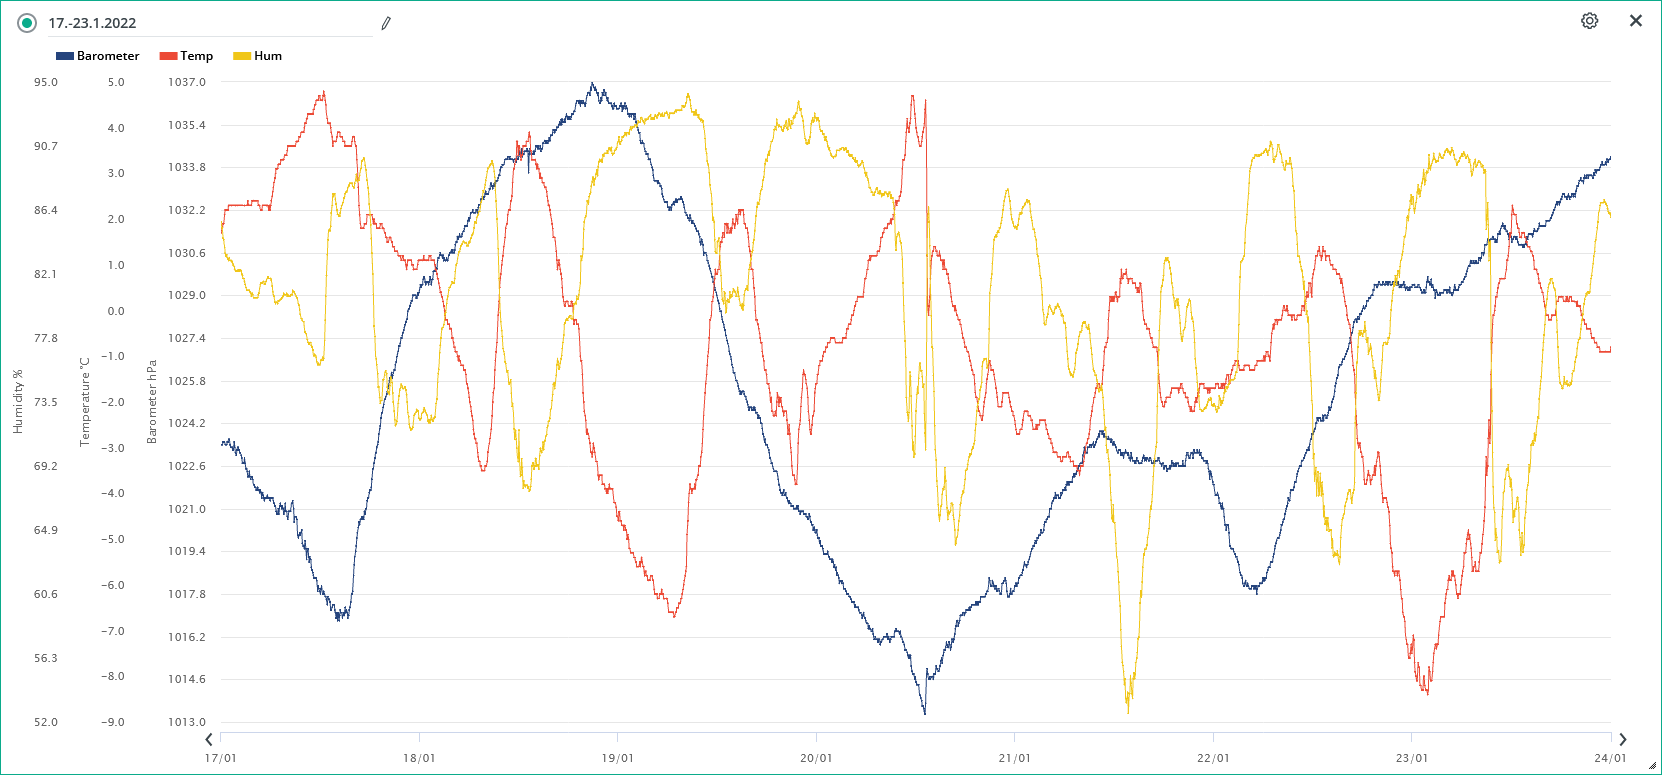This screenshot has width=1662, height=775.
Task: Click the pencil edit icon beside the title
Action: 386,23
